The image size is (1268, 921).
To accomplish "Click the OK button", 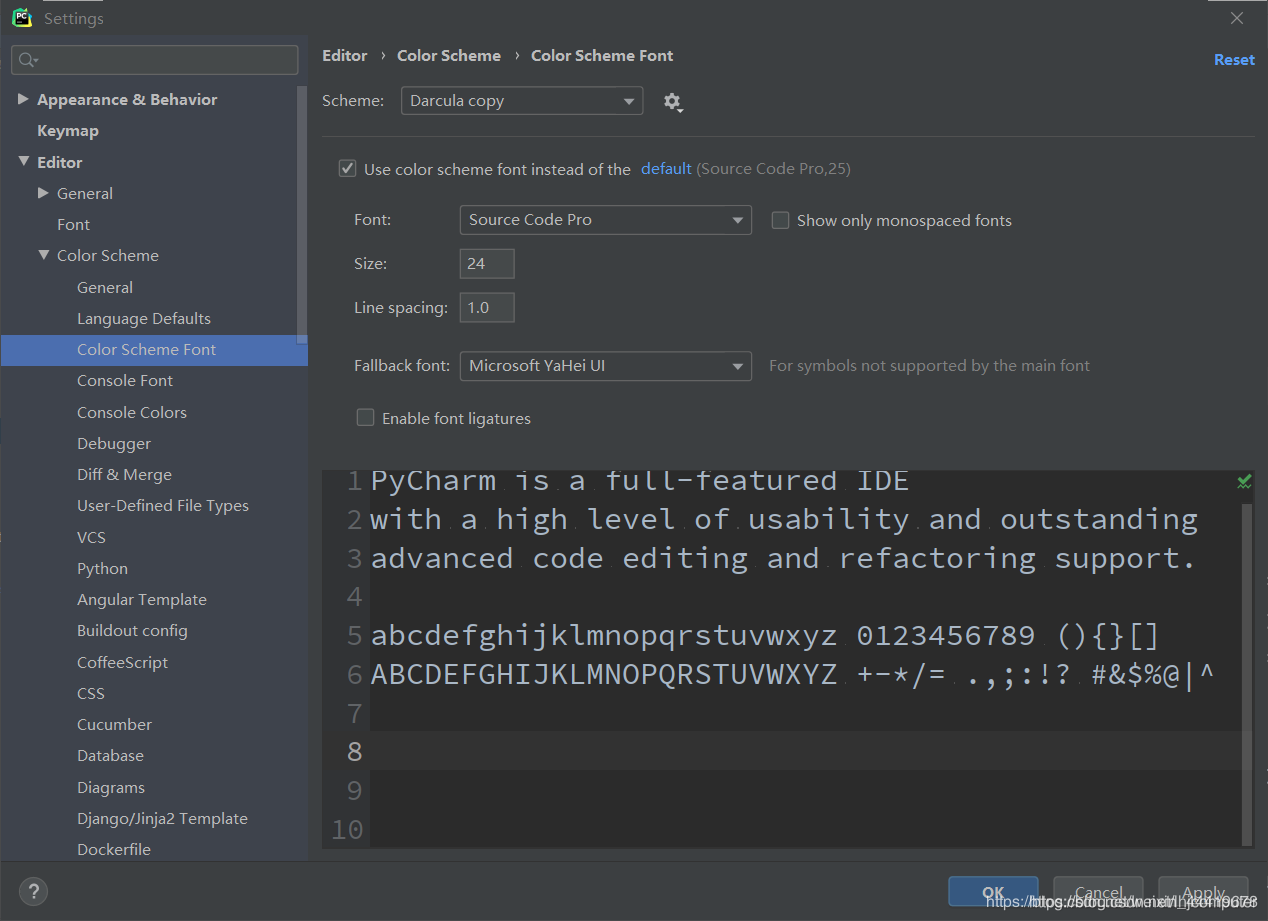I will click(x=993, y=893).
